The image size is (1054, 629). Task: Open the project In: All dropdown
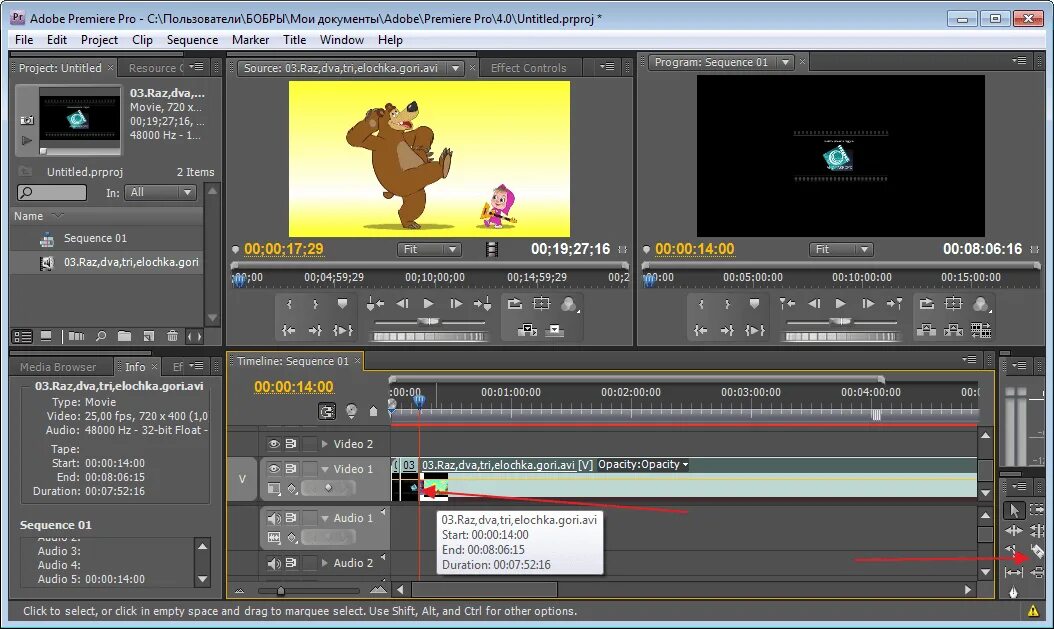point(161,192)
